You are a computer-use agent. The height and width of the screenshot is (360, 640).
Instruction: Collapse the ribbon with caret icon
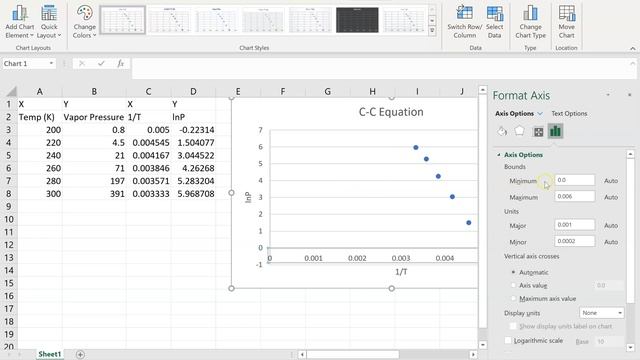[x=633, y=48]
